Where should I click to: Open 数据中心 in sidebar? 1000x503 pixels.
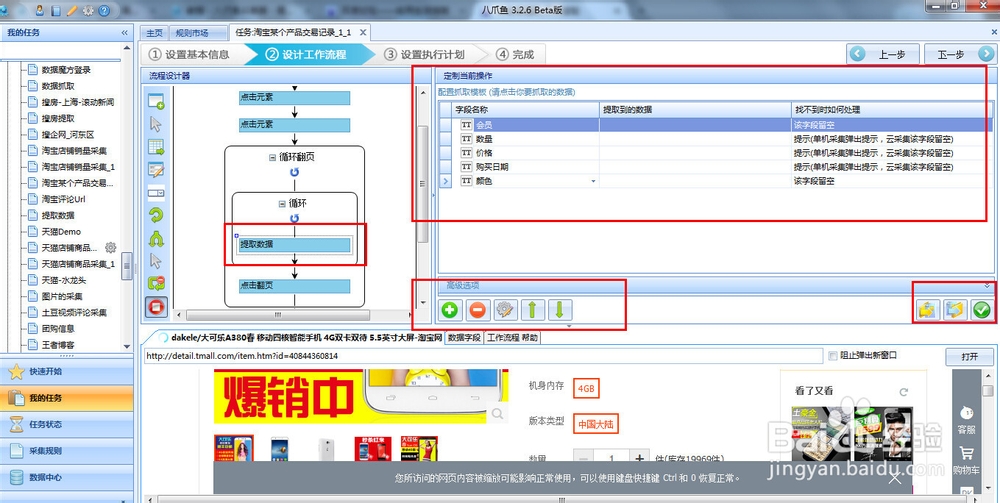(66, 477)
